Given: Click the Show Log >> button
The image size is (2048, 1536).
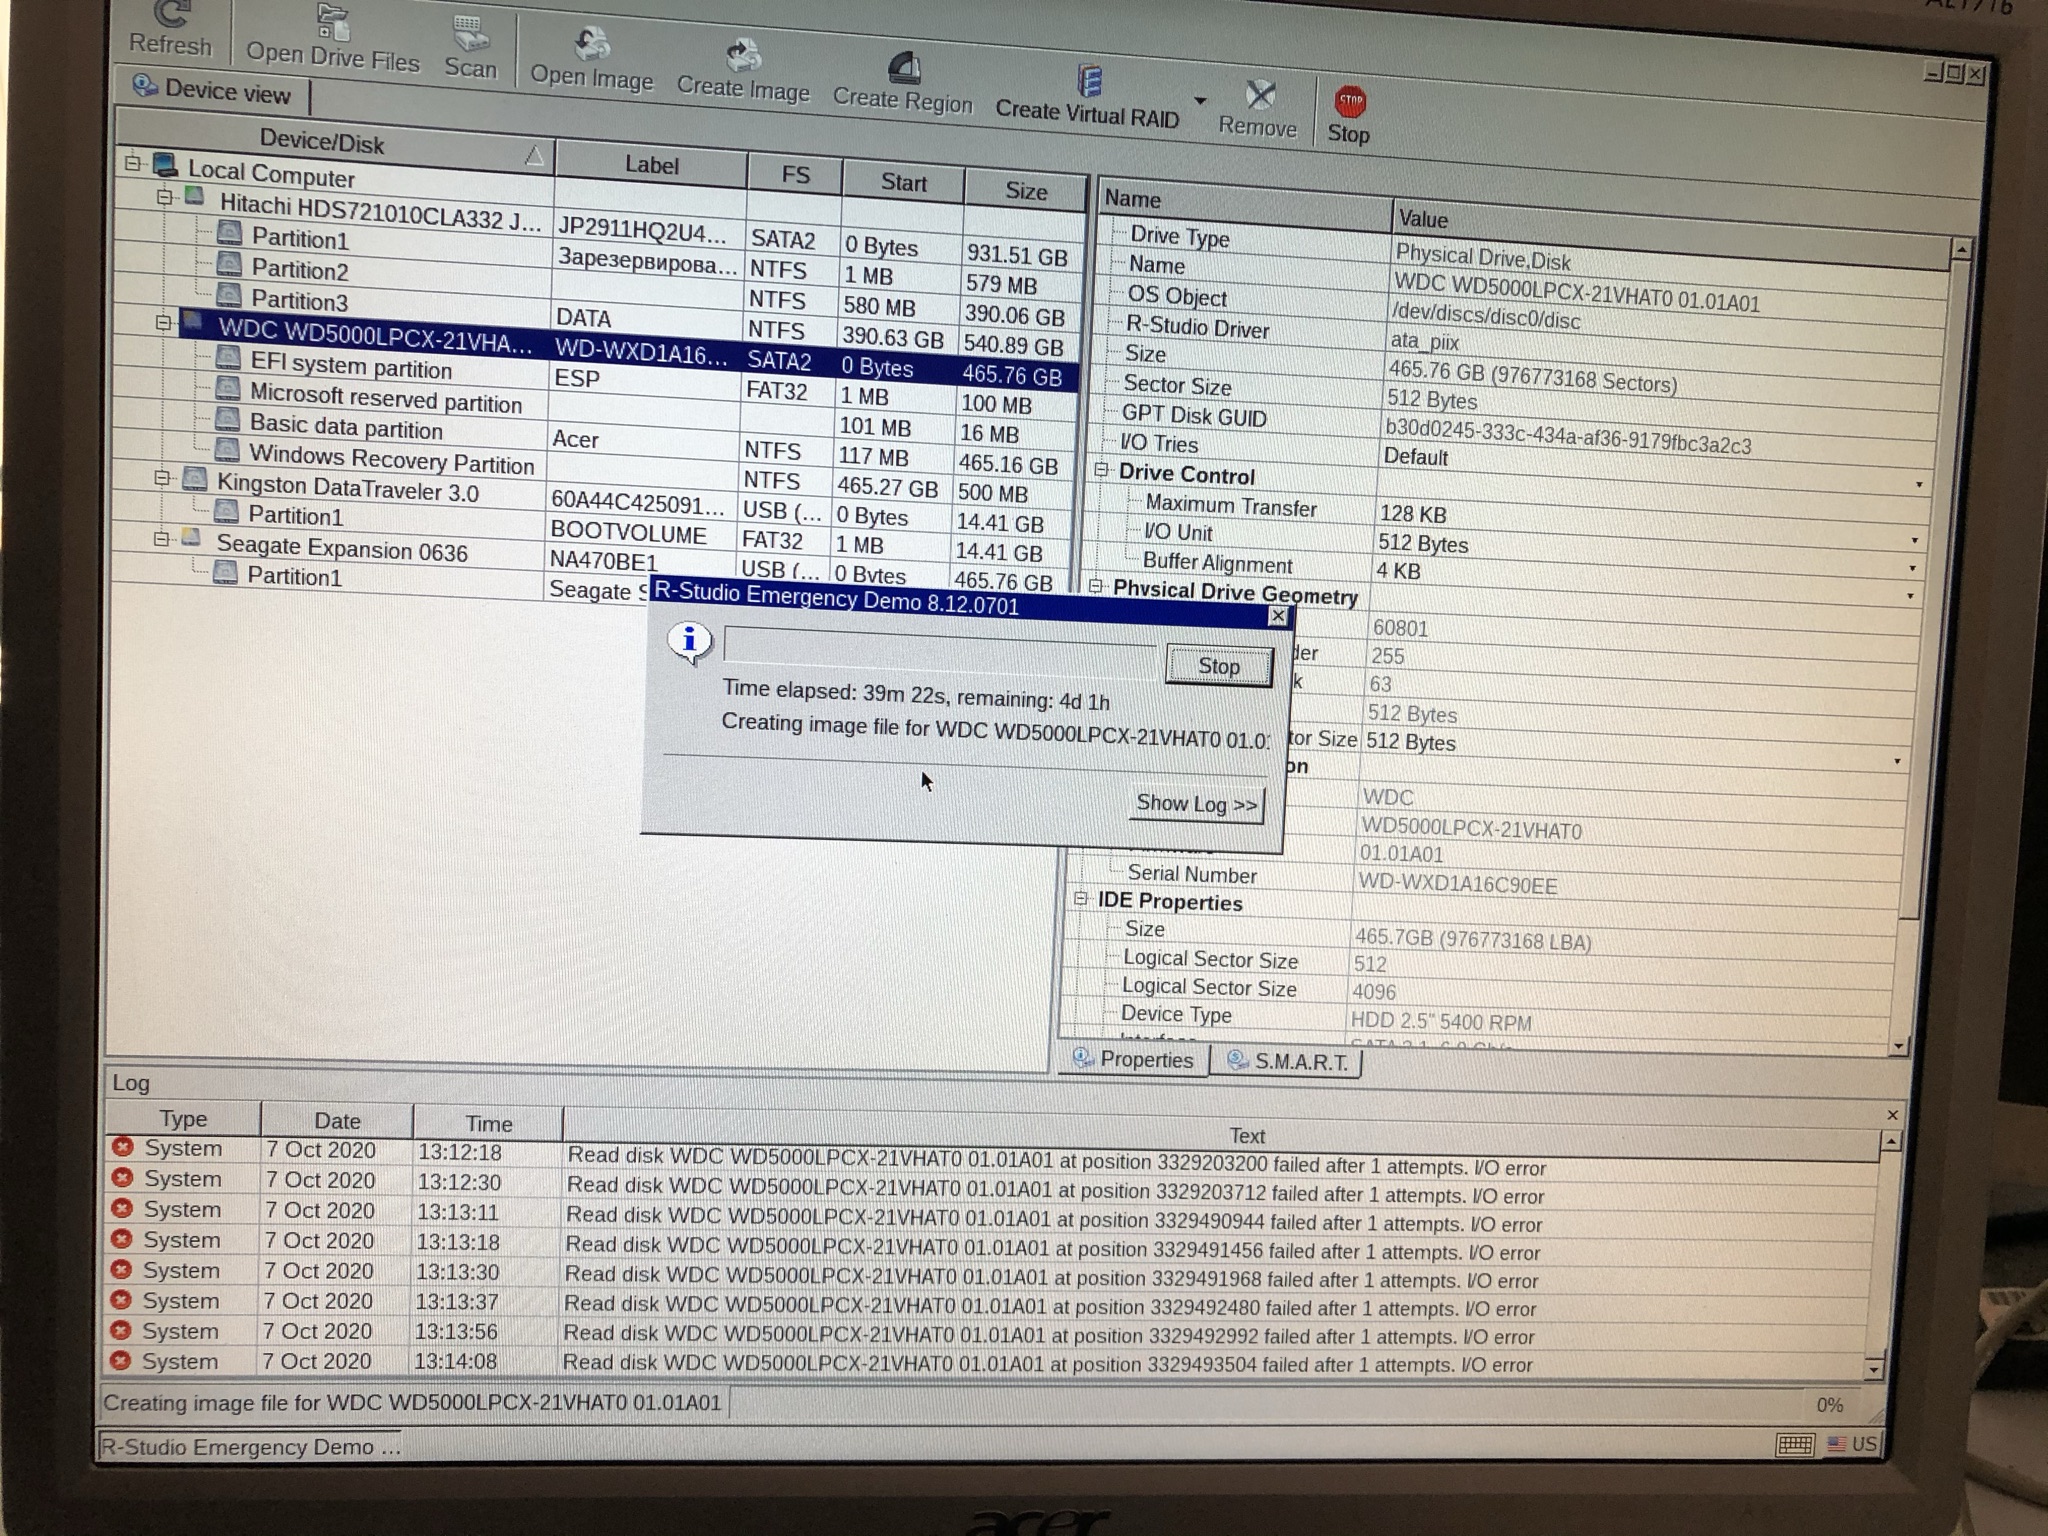Looking at the screenshot, I should [x=1196, y=804].
